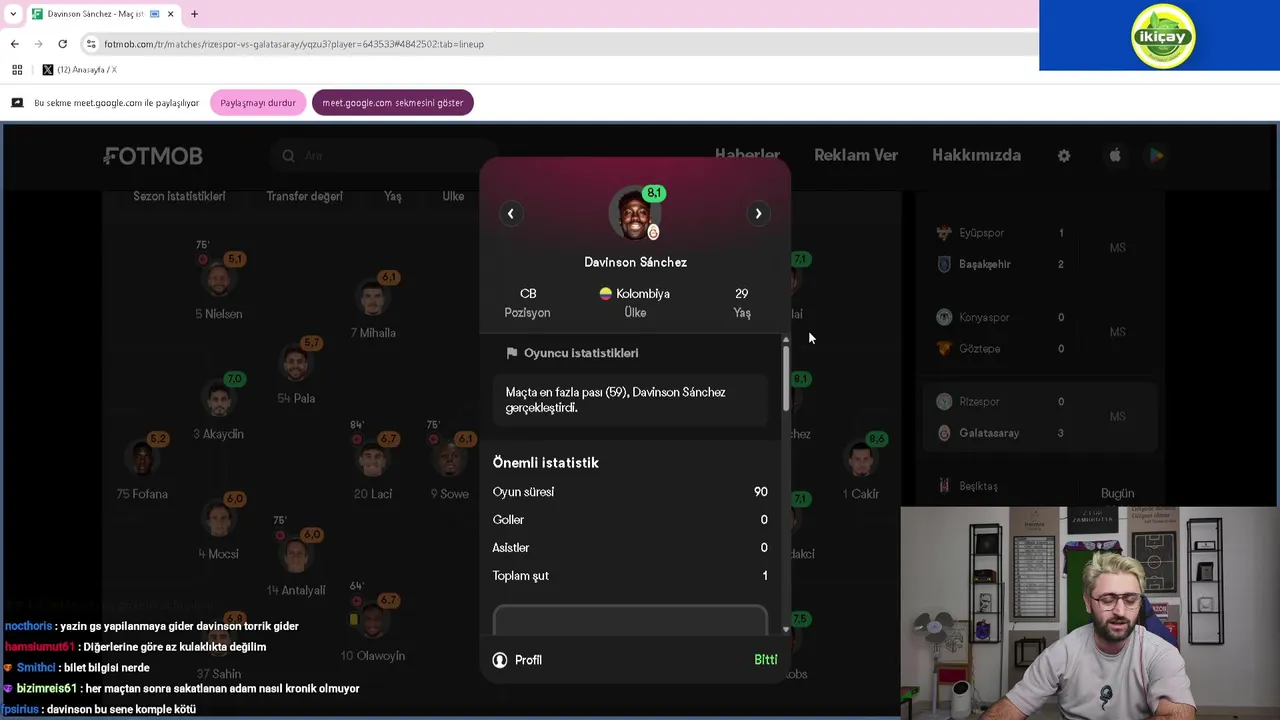Click the address bar URL

click(x=294, y=44)
